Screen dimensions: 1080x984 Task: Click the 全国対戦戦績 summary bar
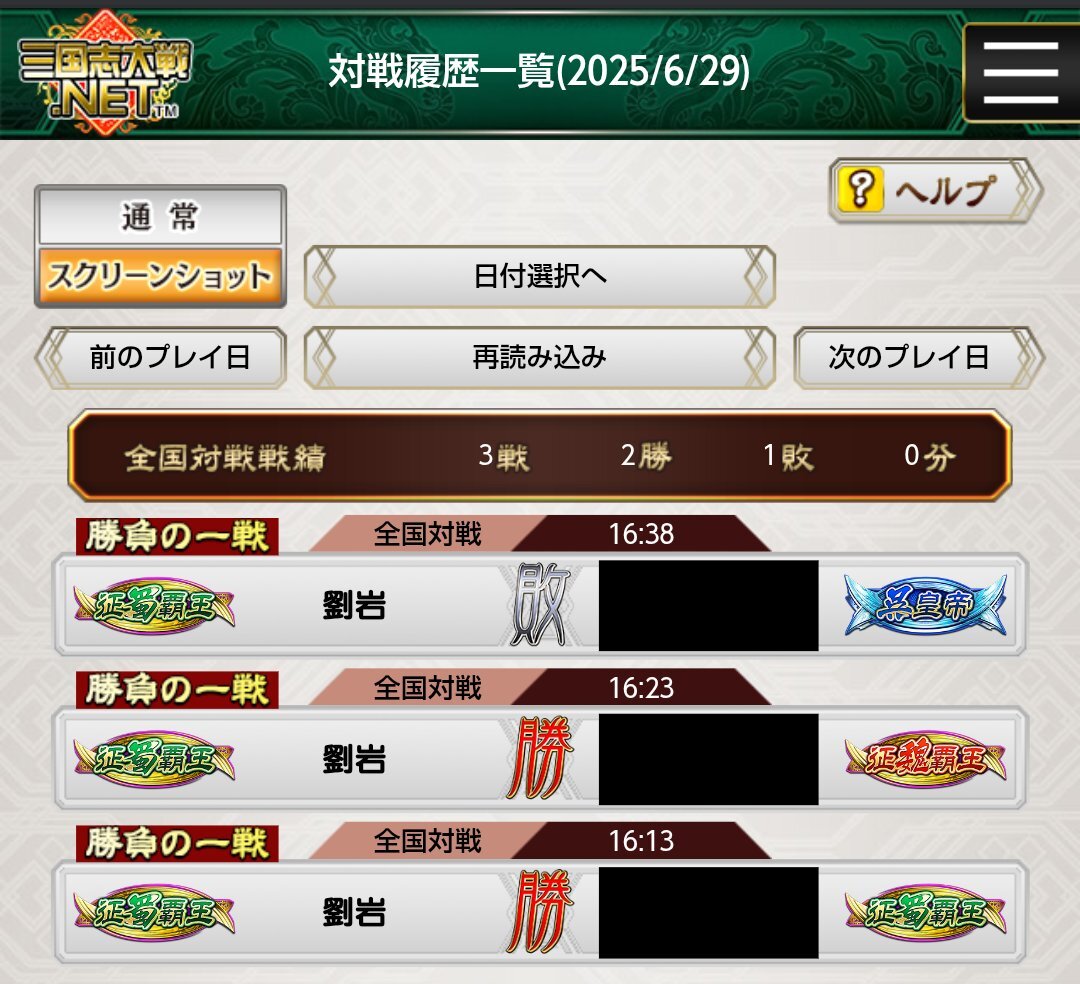(540, 455)
